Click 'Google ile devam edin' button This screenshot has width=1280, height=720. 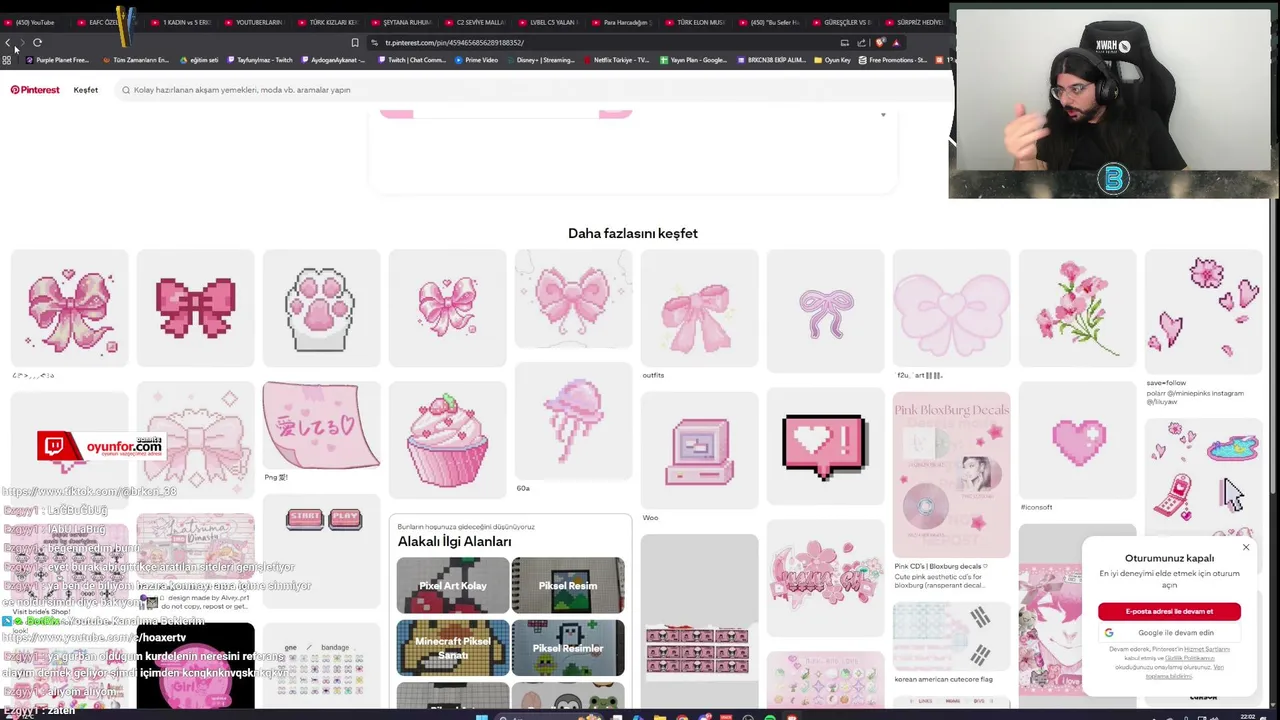[1169, 632]
